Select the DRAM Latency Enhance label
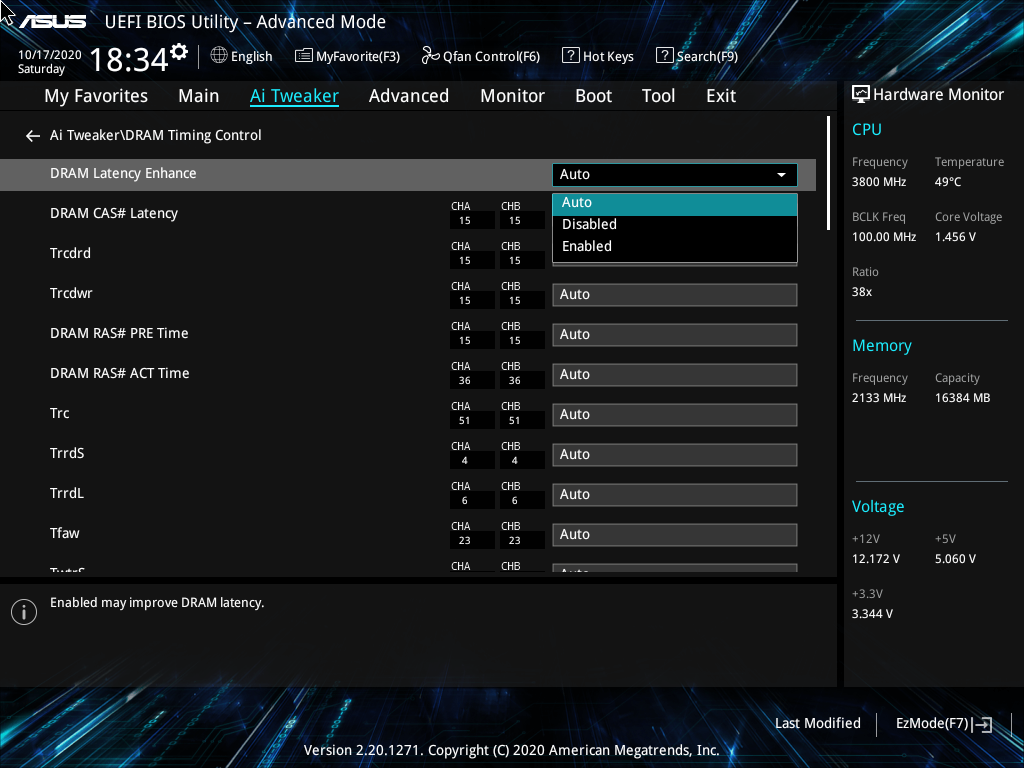1024x768 pixels. 123,174
